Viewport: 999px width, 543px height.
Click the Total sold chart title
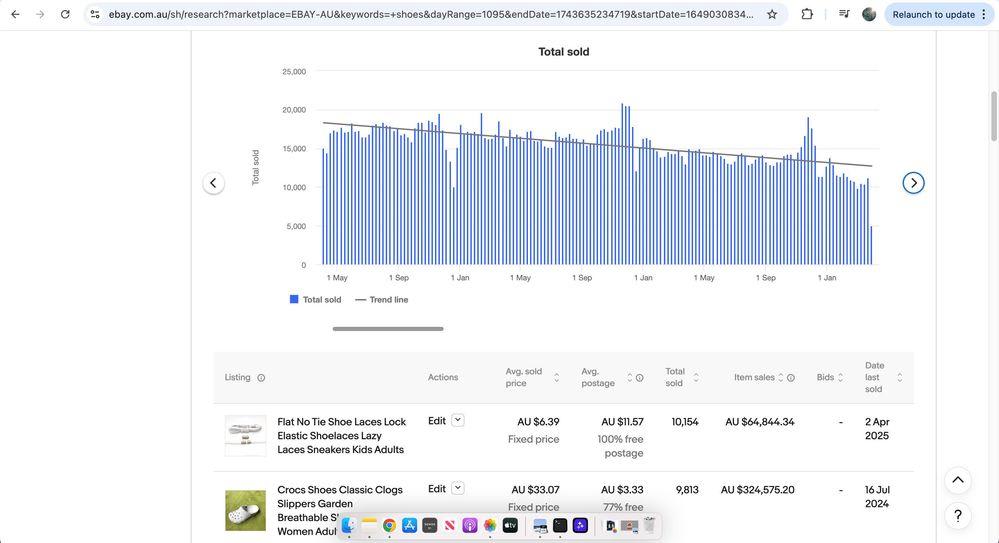click(x=564, y=52)
